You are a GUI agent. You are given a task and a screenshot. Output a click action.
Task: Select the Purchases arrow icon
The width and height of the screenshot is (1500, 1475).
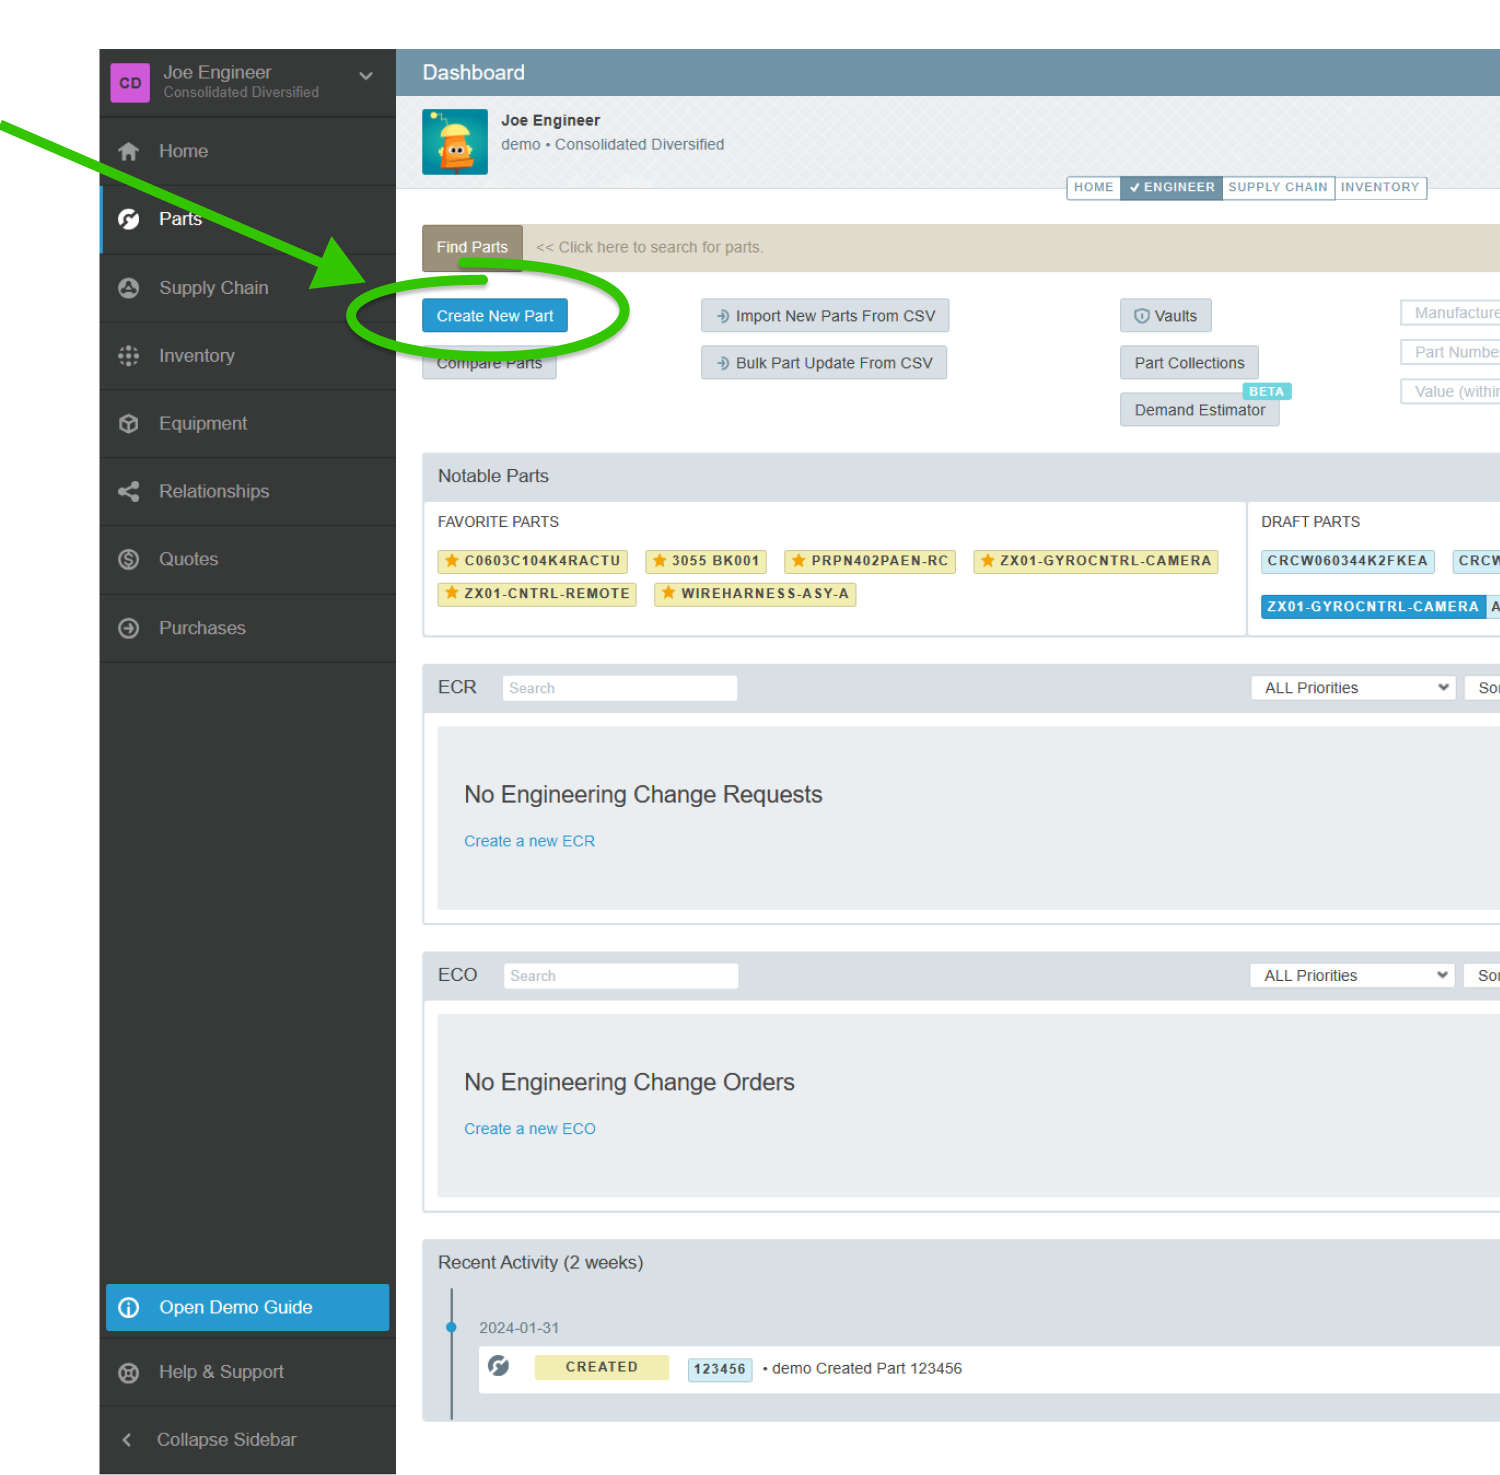click(129, 628)
